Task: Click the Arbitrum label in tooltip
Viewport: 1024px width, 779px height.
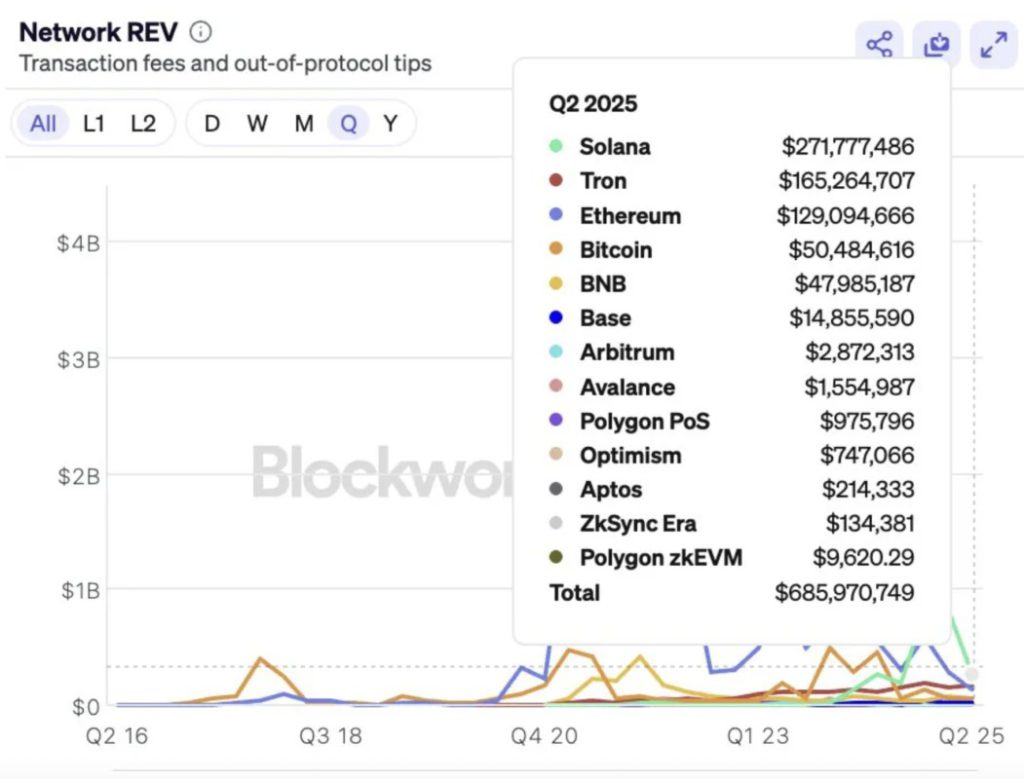Action: 627,353
